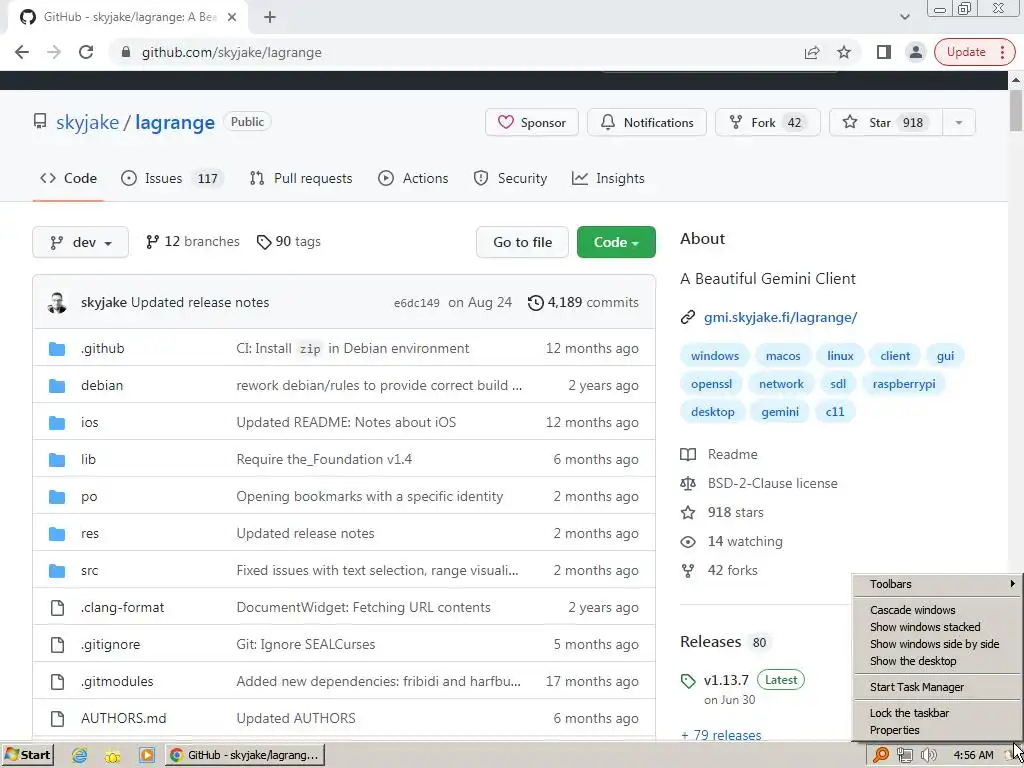This screenshot has height=768, width=1024.
Task: Open the Readme link in About
Action: (x=719, y=455)
